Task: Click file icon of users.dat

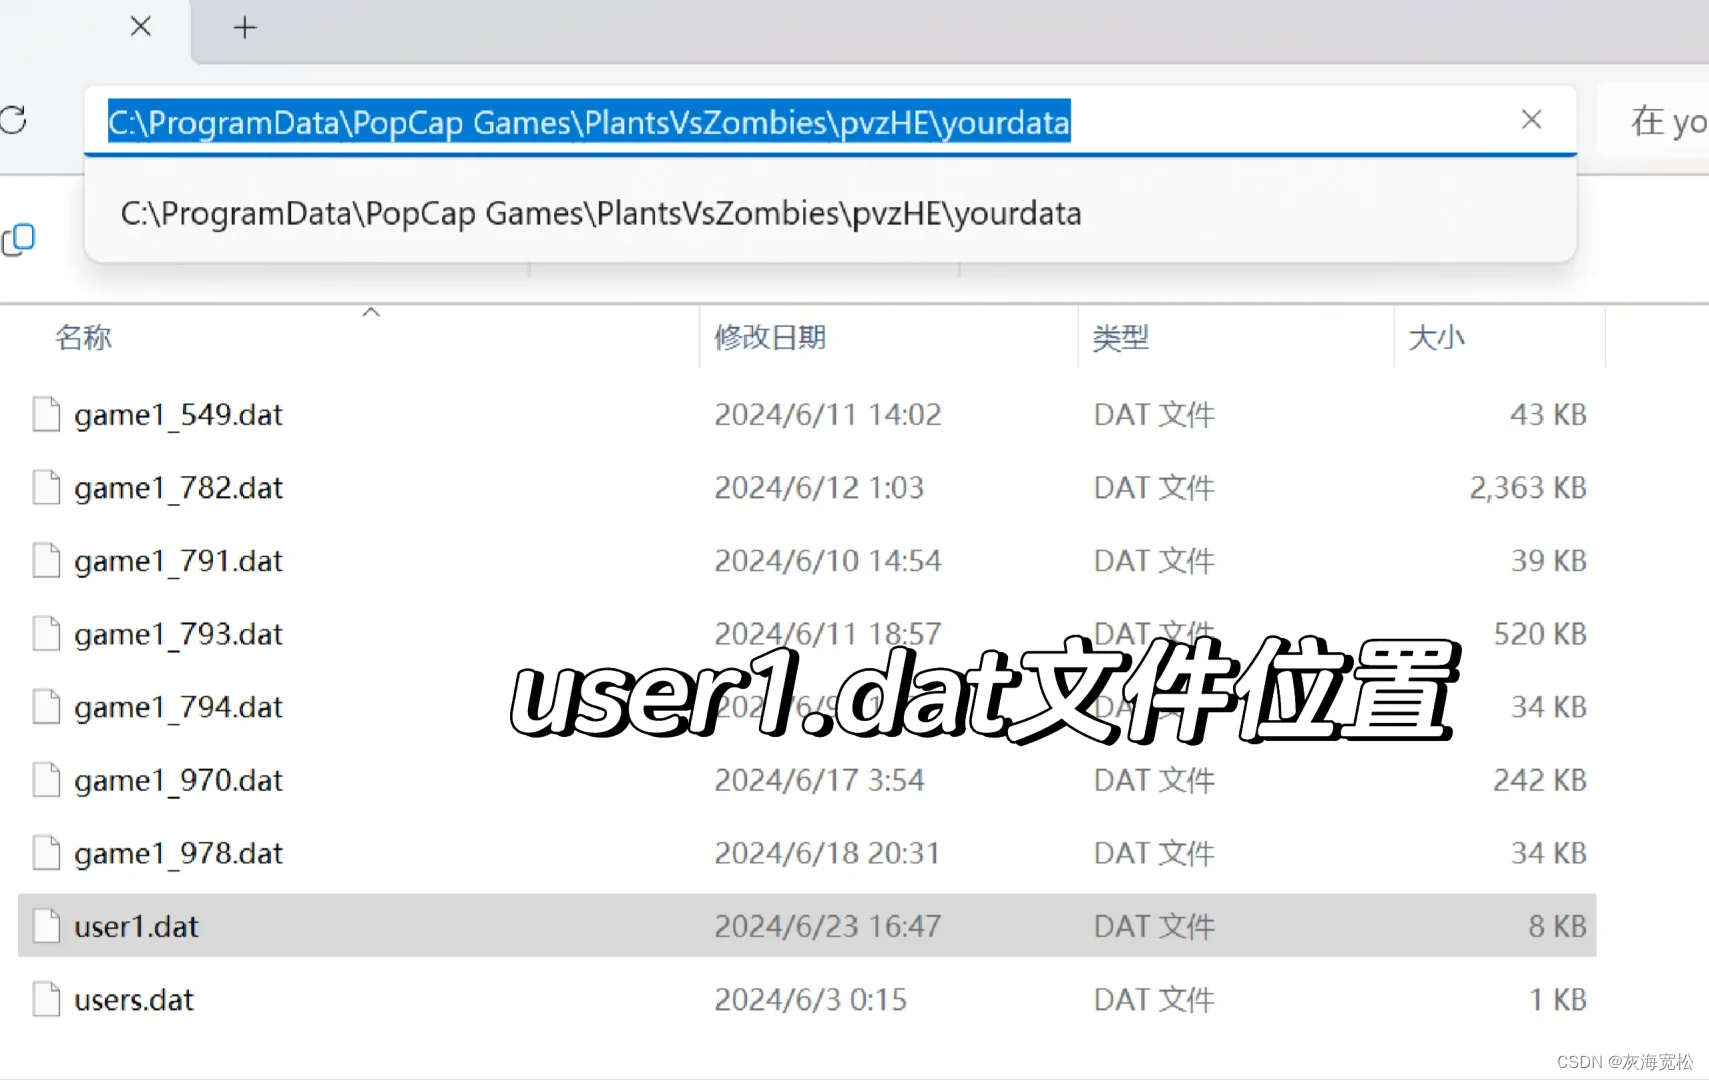Action: pos(46,999)
